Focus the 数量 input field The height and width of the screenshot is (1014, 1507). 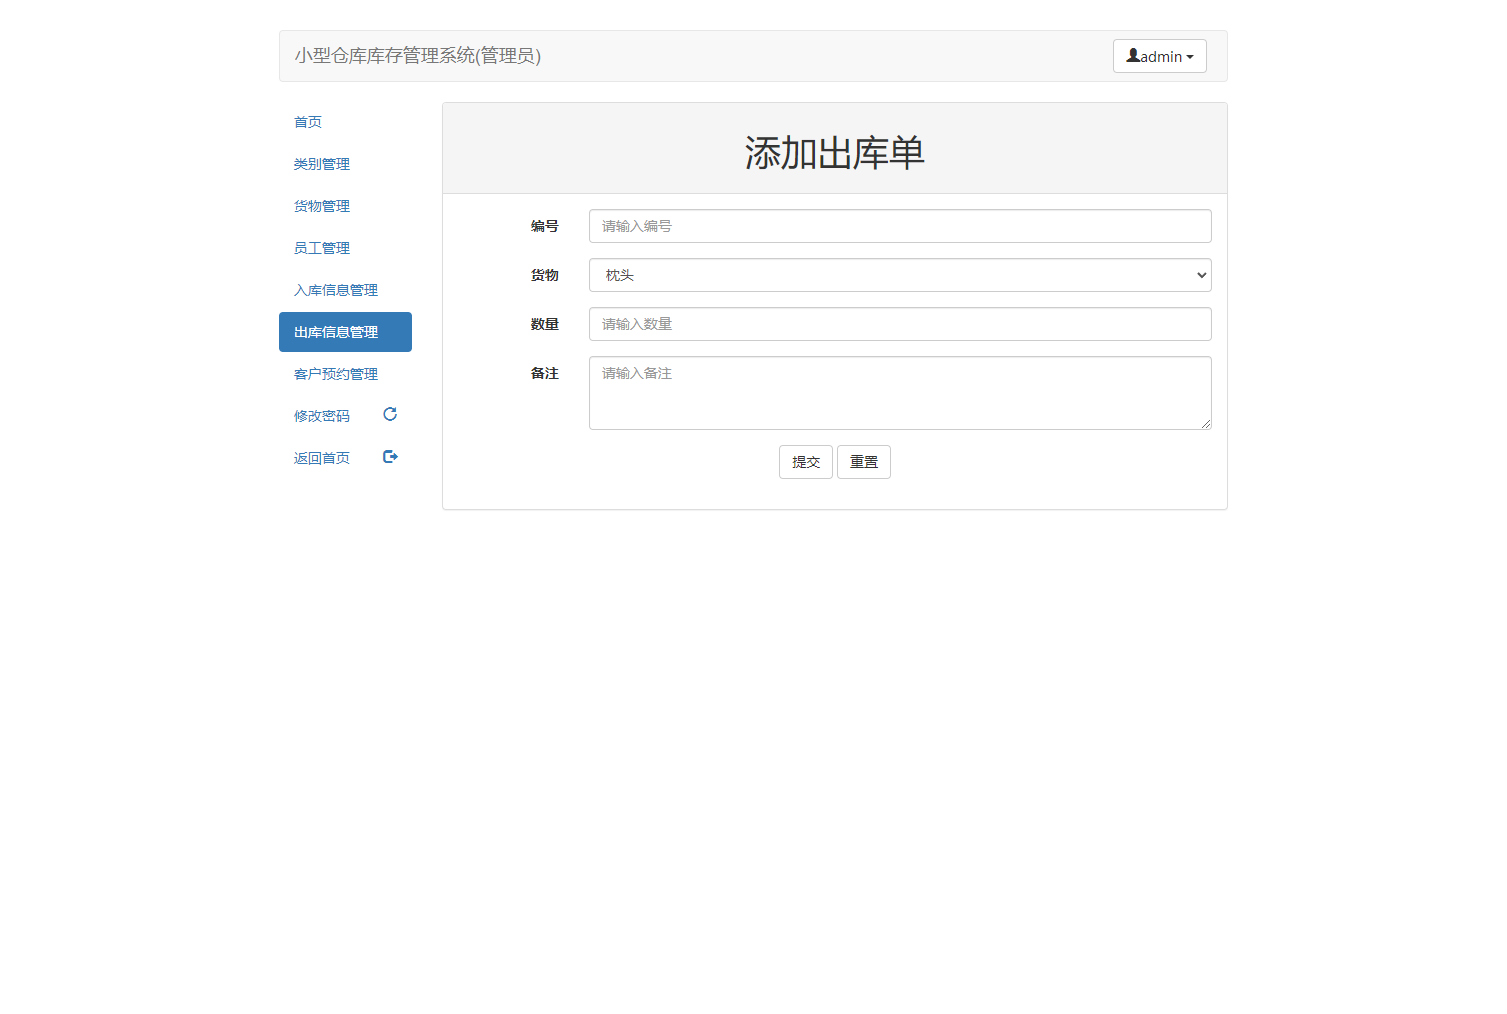(x=900, y=324)
